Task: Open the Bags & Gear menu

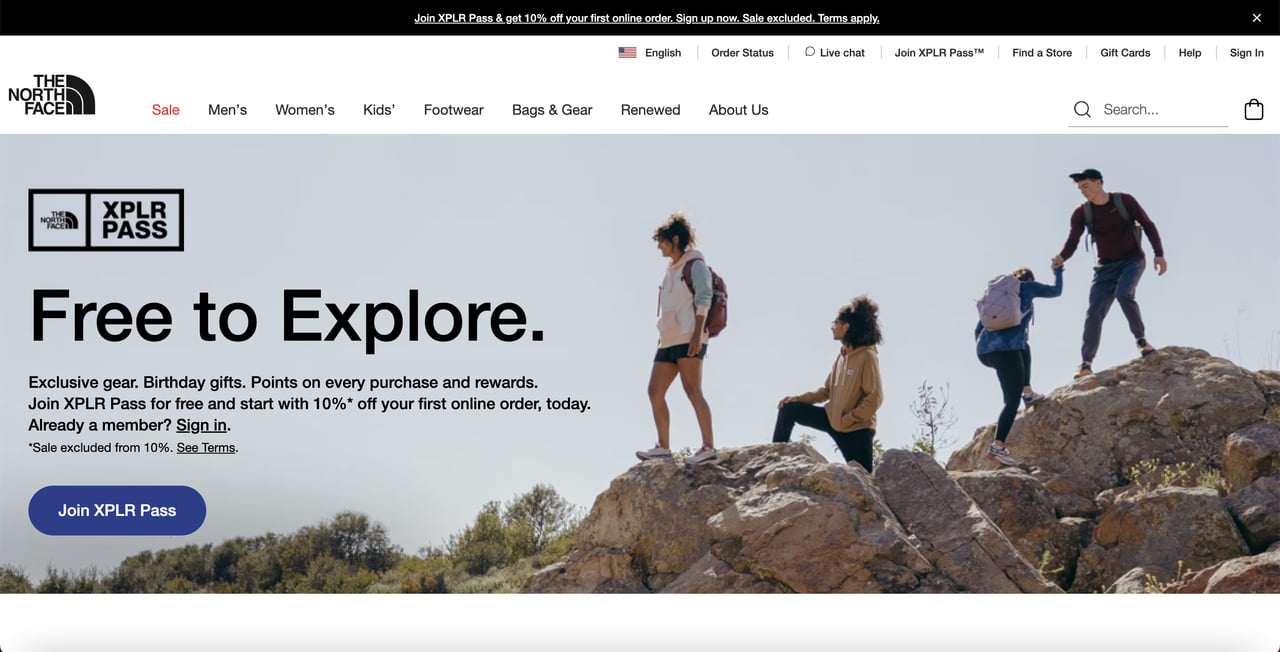Action: click(552, 110)
